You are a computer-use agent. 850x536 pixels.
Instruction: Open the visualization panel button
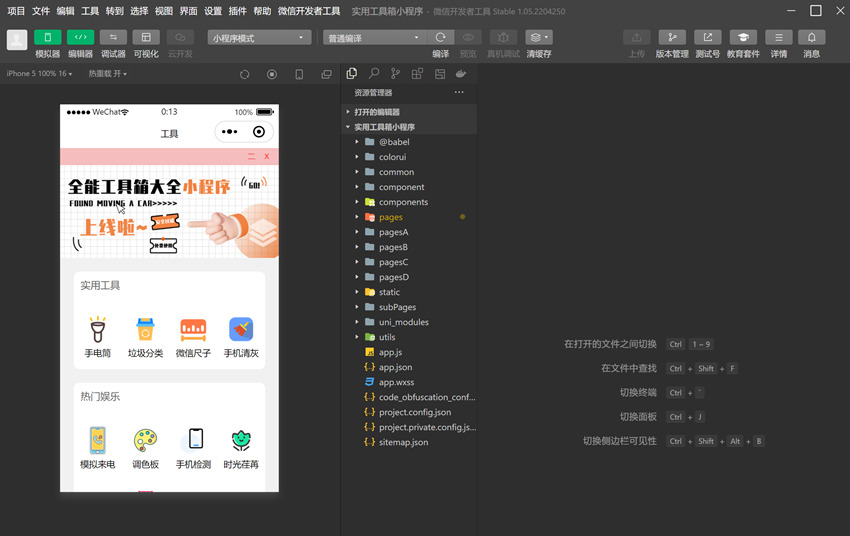[146, 37]
